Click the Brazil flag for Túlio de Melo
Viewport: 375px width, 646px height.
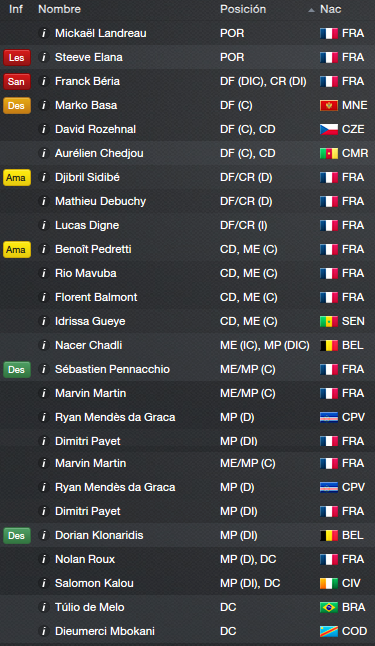pyautogui.click(x=329, y=607)
